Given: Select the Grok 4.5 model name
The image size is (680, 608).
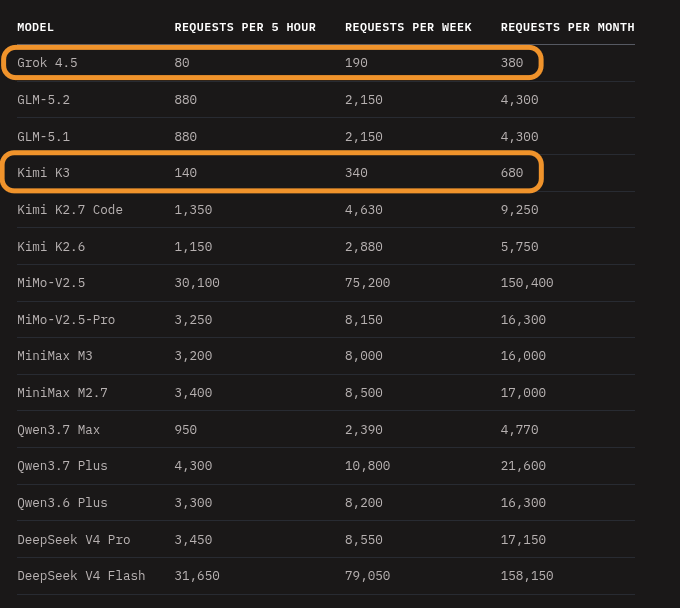Looking at the screenshot, I should tap(47, 63).
